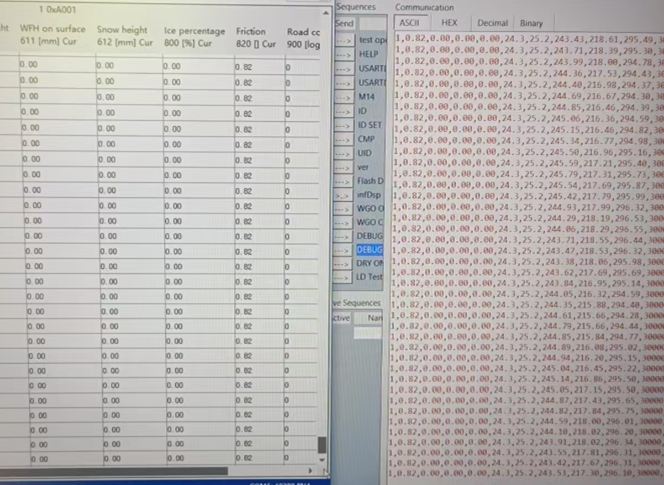Select the Decimal tab

point(492,23)
